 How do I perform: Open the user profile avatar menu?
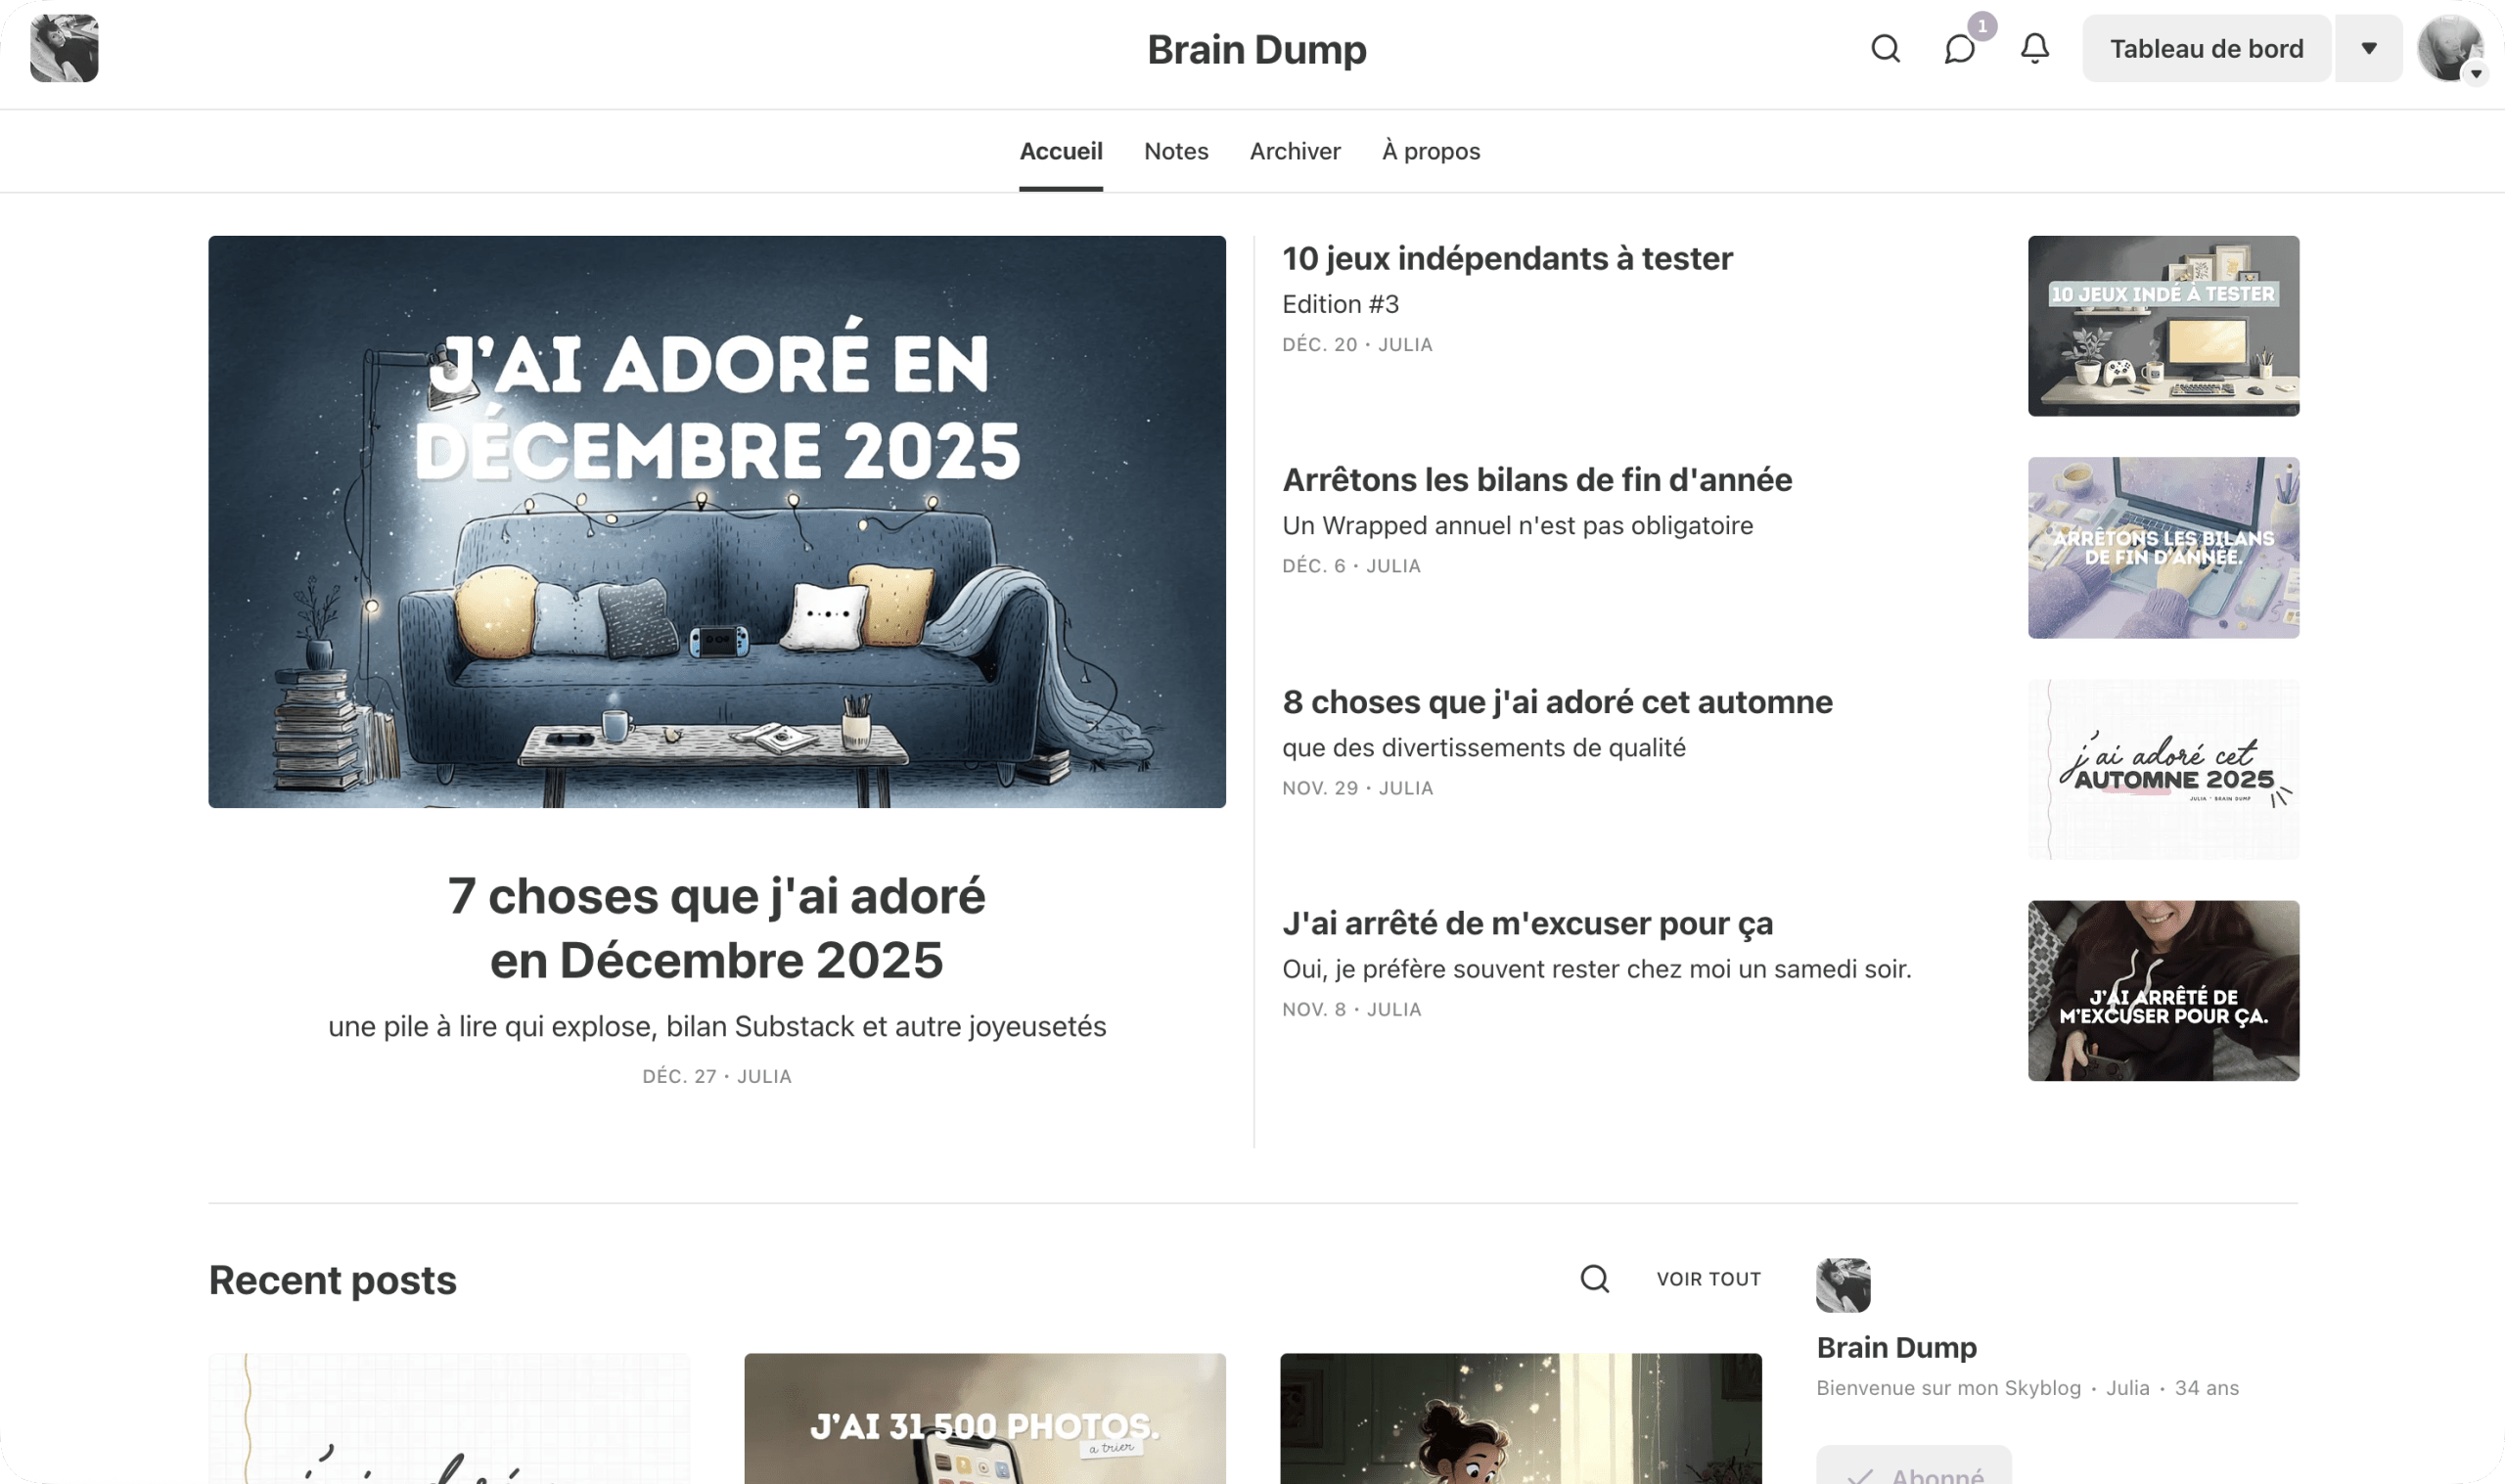[x=2449, y=48]
